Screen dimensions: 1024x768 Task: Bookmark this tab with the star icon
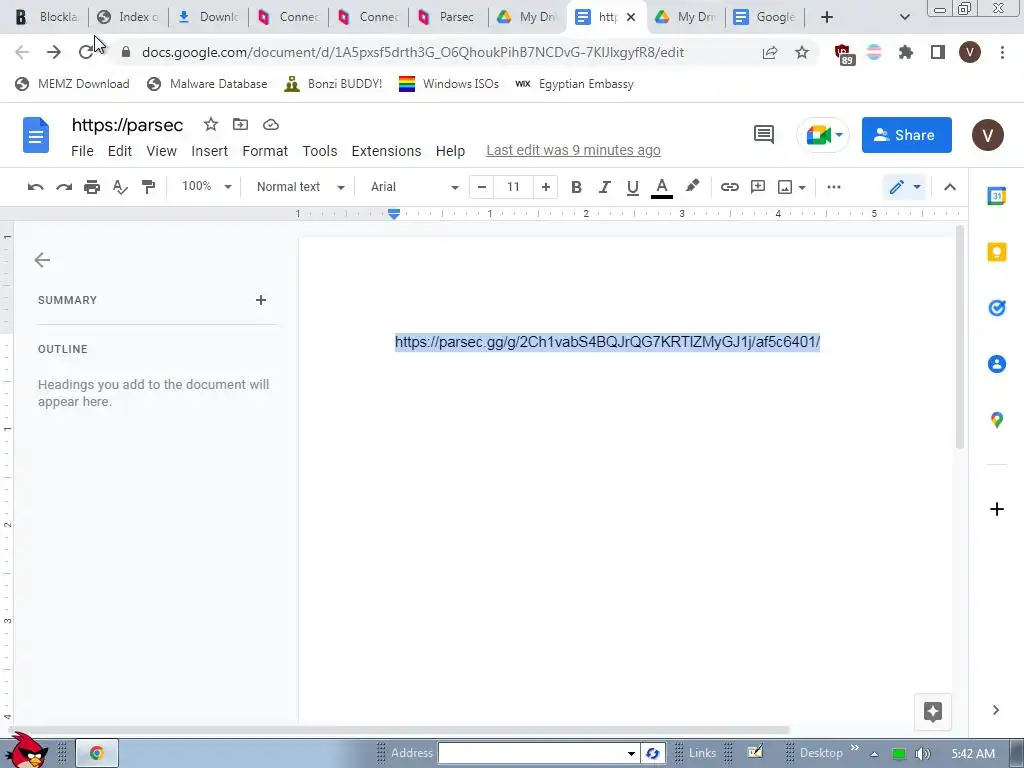[801, 52]
